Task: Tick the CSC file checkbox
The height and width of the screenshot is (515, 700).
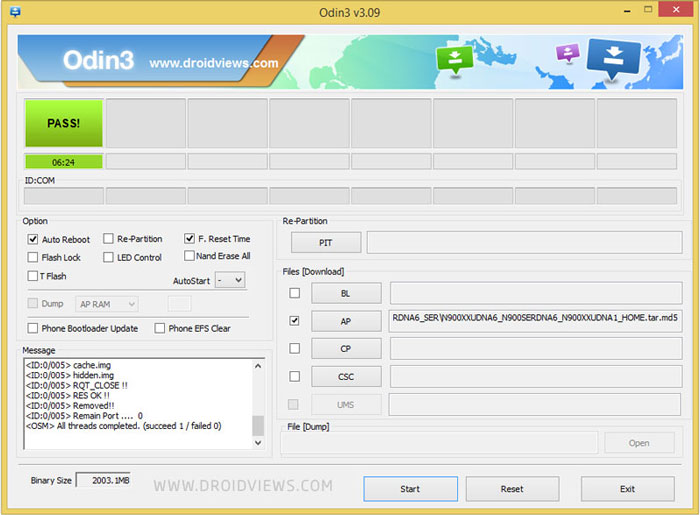Action: click(295, 377)
